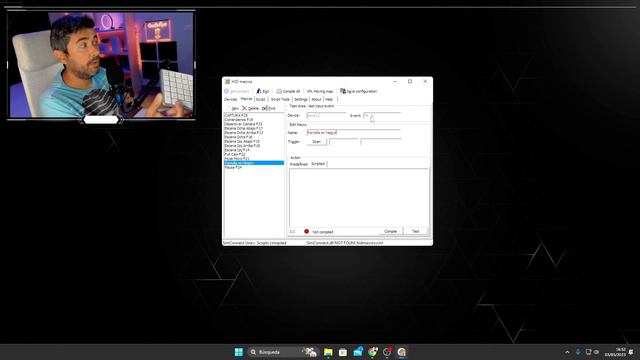Click the red Not compiled status indicator
This screenshot has width=640, height=360.
tap(307, 231)
